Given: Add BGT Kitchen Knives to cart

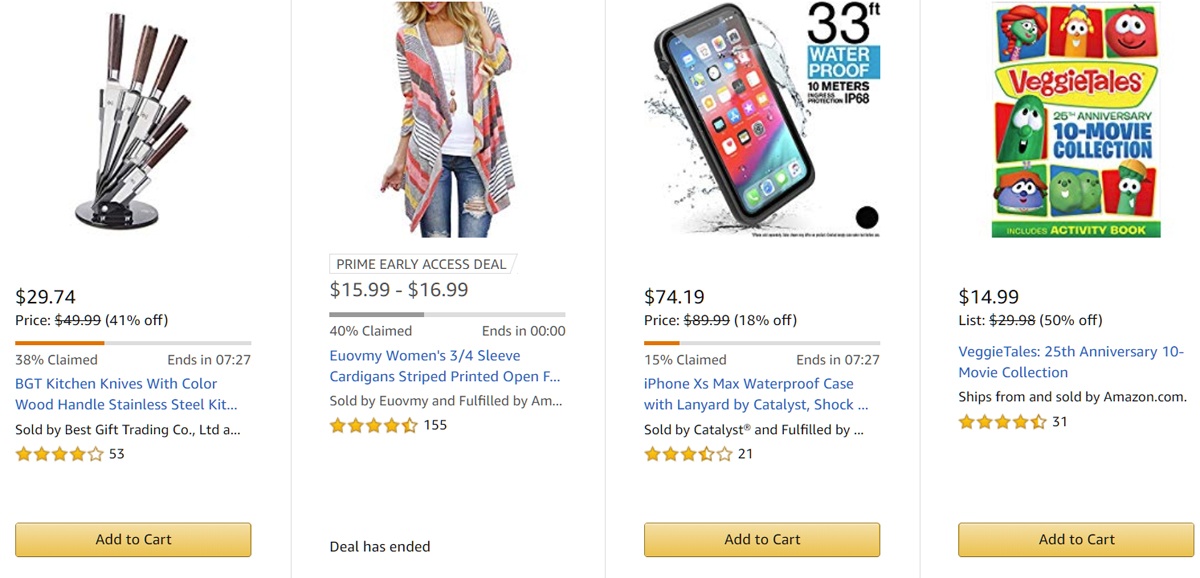Looking at the screenshot, I should tap(133, 539).
